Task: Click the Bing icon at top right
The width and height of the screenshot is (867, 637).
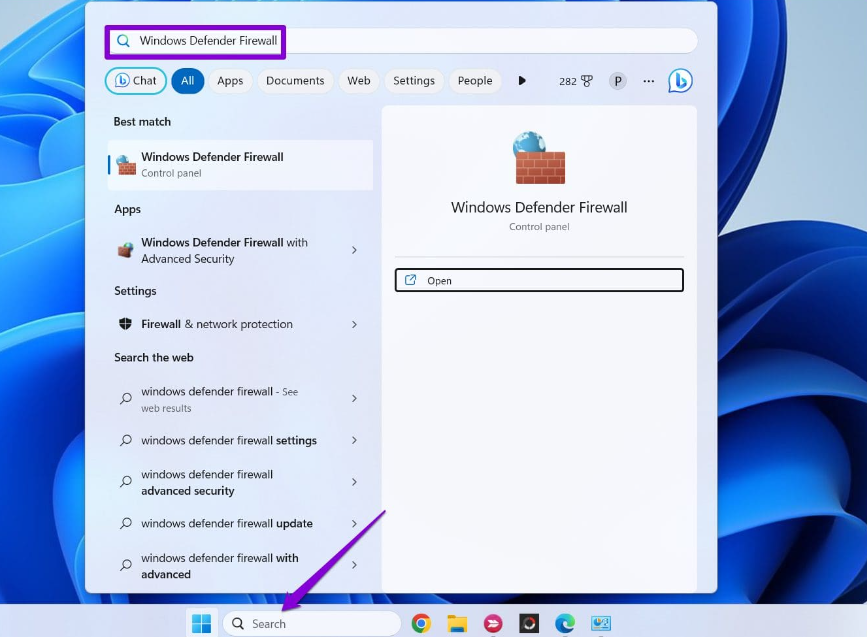Action: click(x=680, y=81)
